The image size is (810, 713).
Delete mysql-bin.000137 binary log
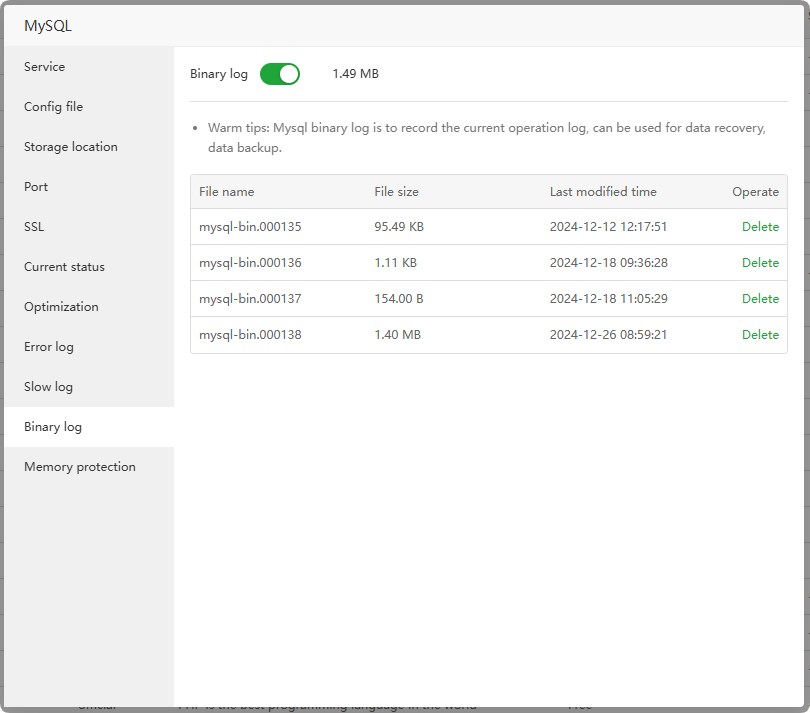(760, 299)
